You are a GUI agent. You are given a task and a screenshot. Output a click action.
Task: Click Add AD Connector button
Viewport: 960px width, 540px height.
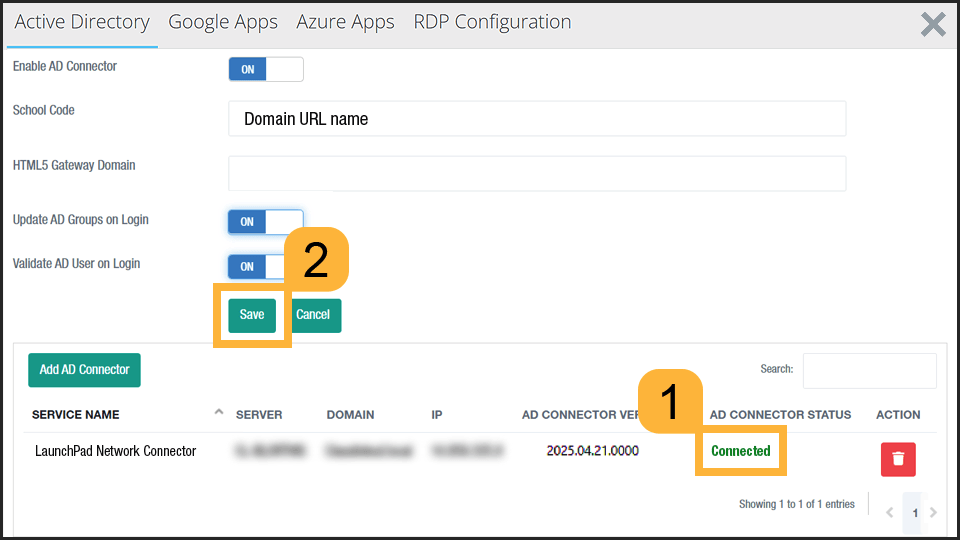(x=84, y=370)
